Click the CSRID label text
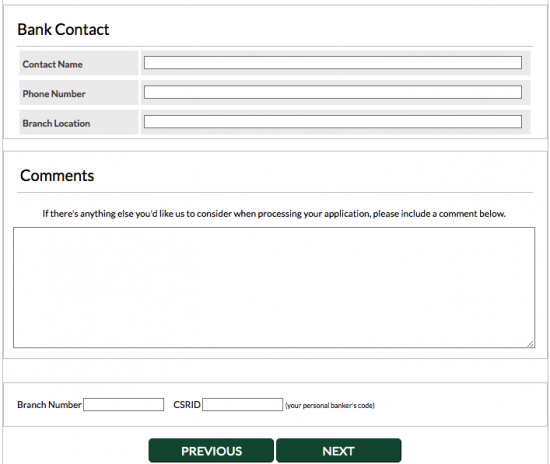550x464 pixels. [187, 405]
